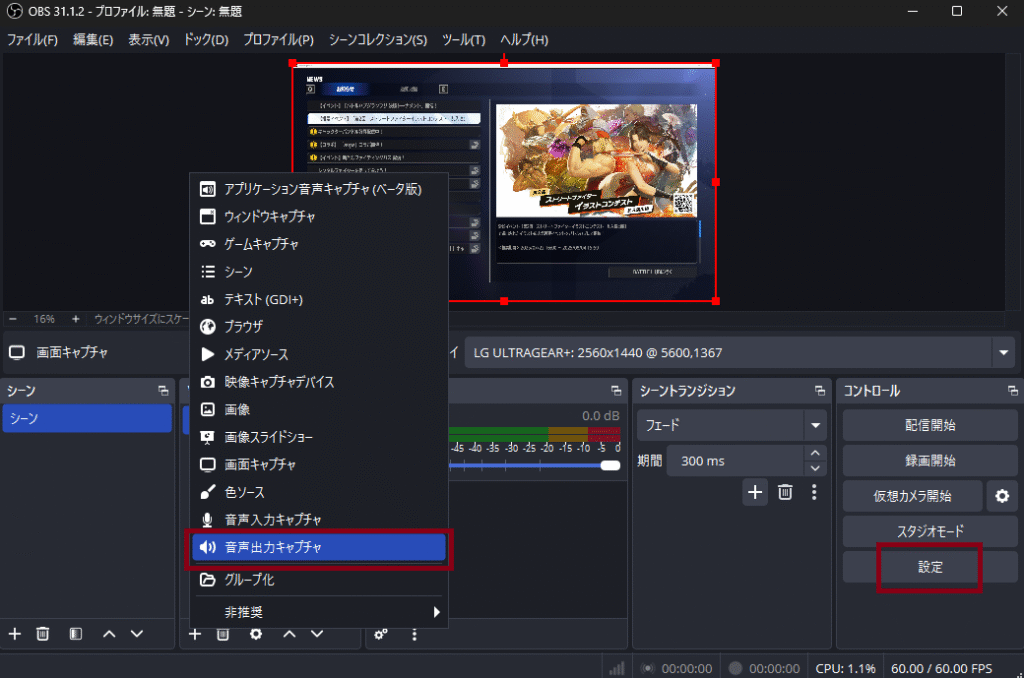Increase transition duration with the up arrow
This screenshot has height=678, width=1024.
pos(815,453)
